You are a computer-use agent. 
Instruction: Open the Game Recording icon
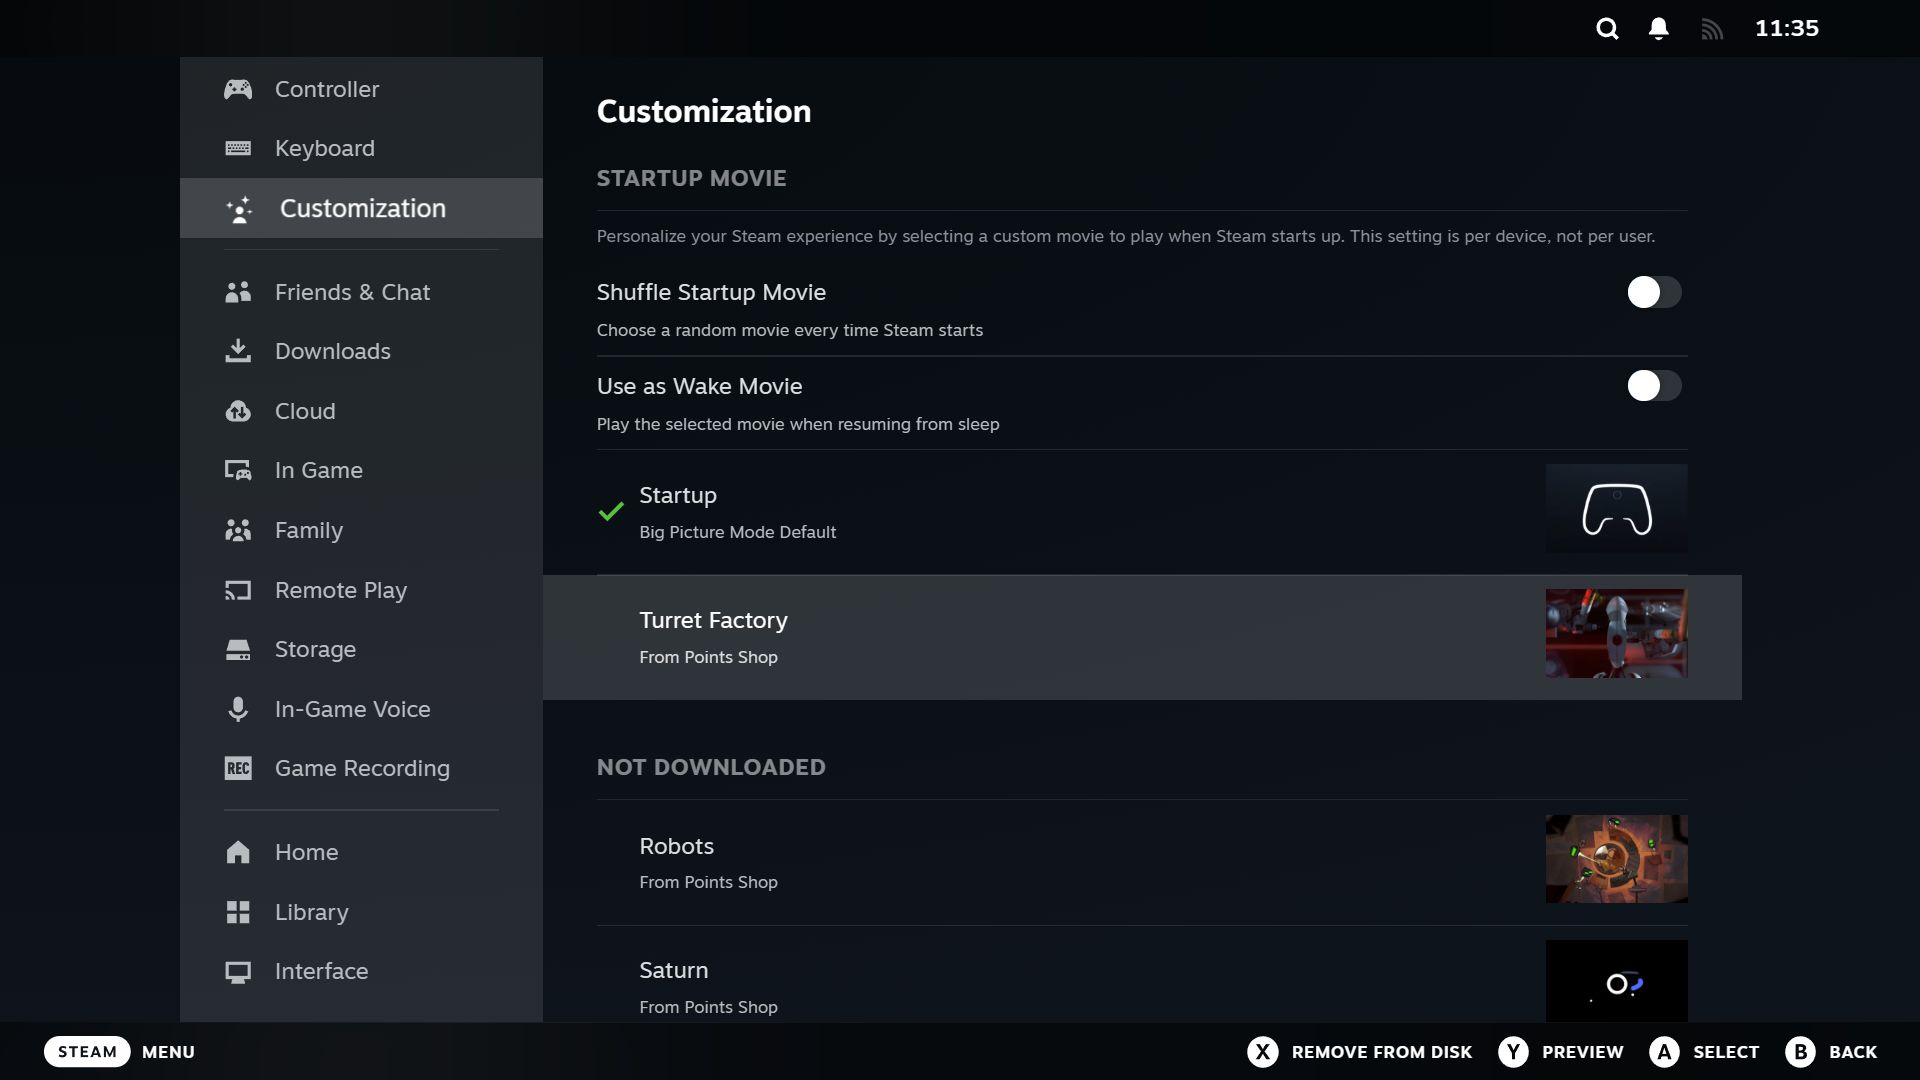(x=236, y=767)
